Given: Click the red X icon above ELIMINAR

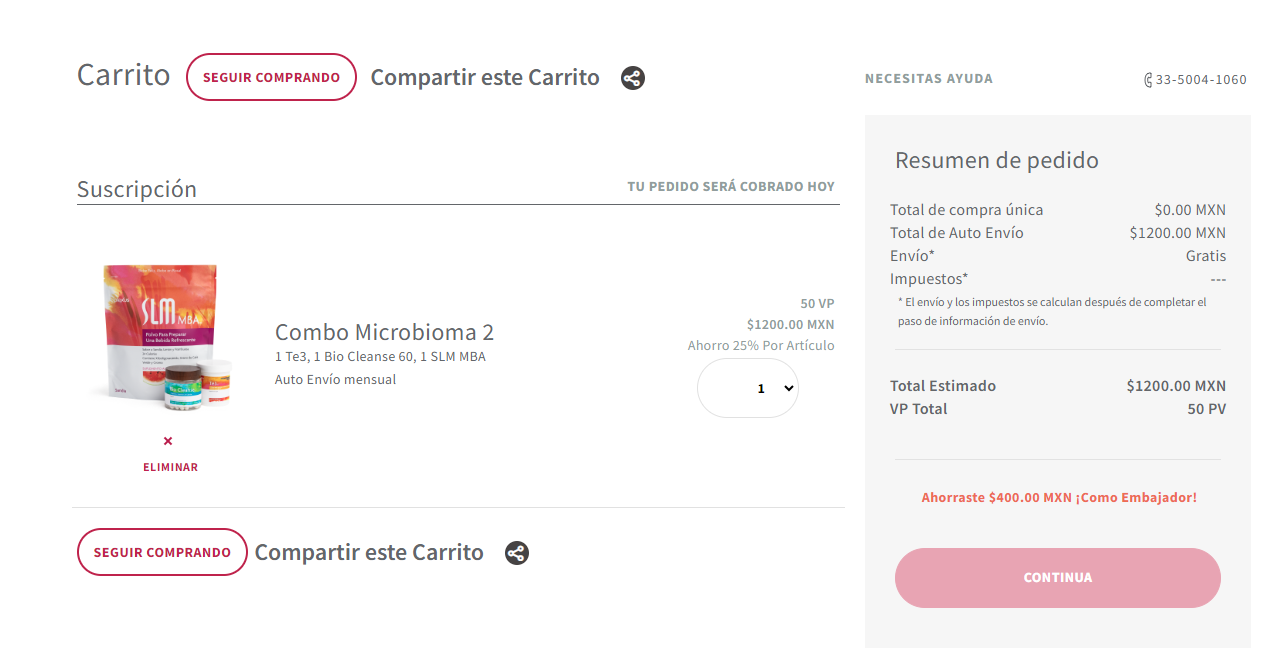Looking at the screenshot, I should tap(168, 441).
